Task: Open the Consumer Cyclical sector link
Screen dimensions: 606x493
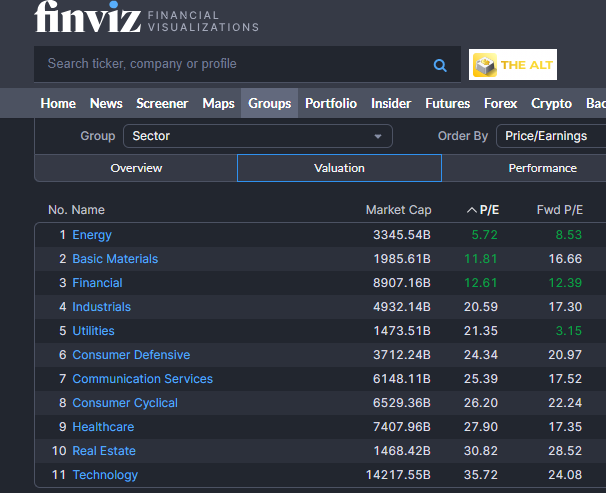Action: pyautogui.click(x=125, y=403)
